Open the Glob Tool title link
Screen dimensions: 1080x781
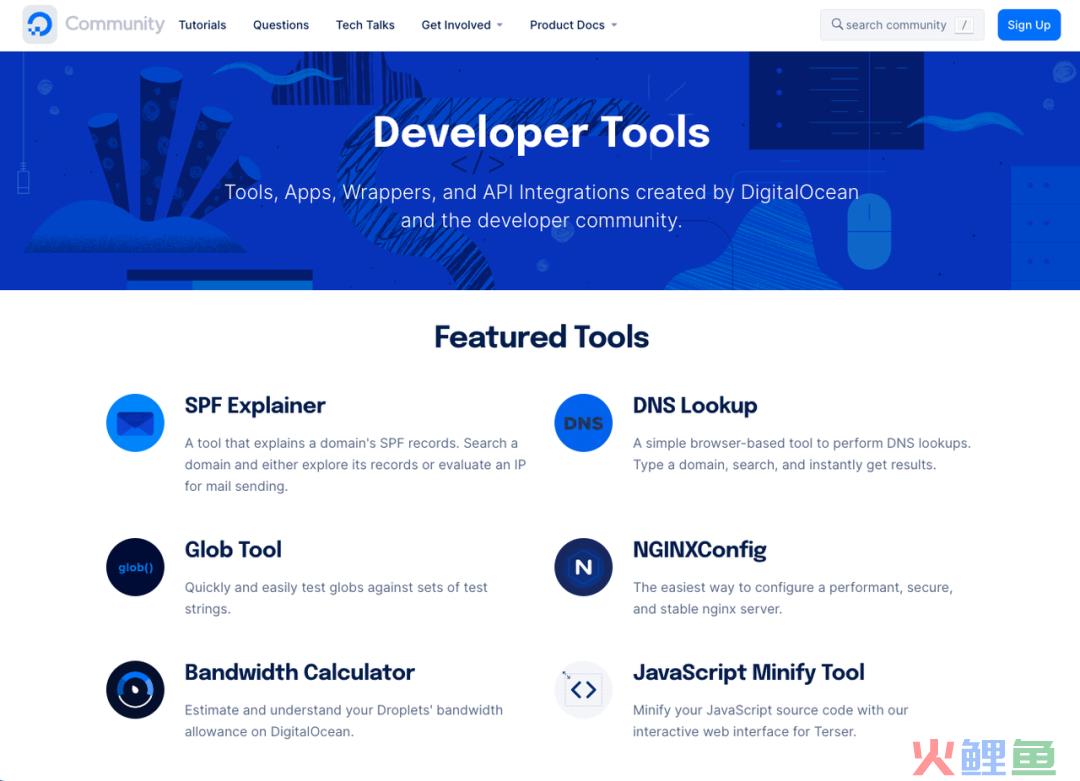tap(233, 549)
